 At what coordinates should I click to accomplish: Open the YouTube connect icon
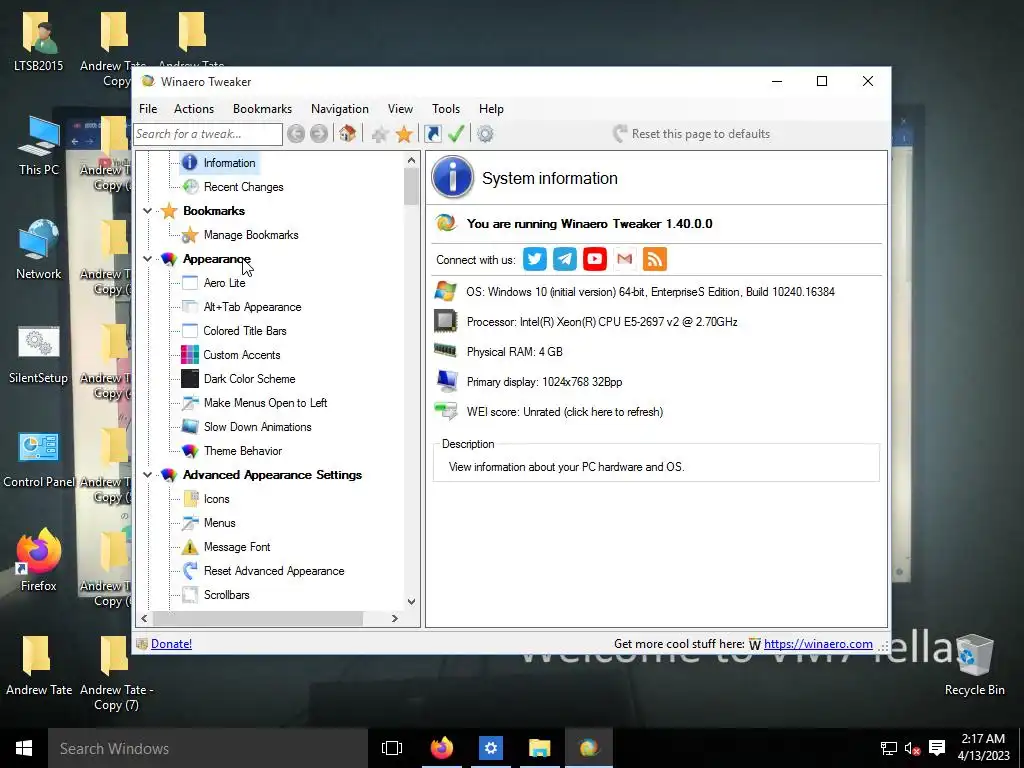point(594,259)
